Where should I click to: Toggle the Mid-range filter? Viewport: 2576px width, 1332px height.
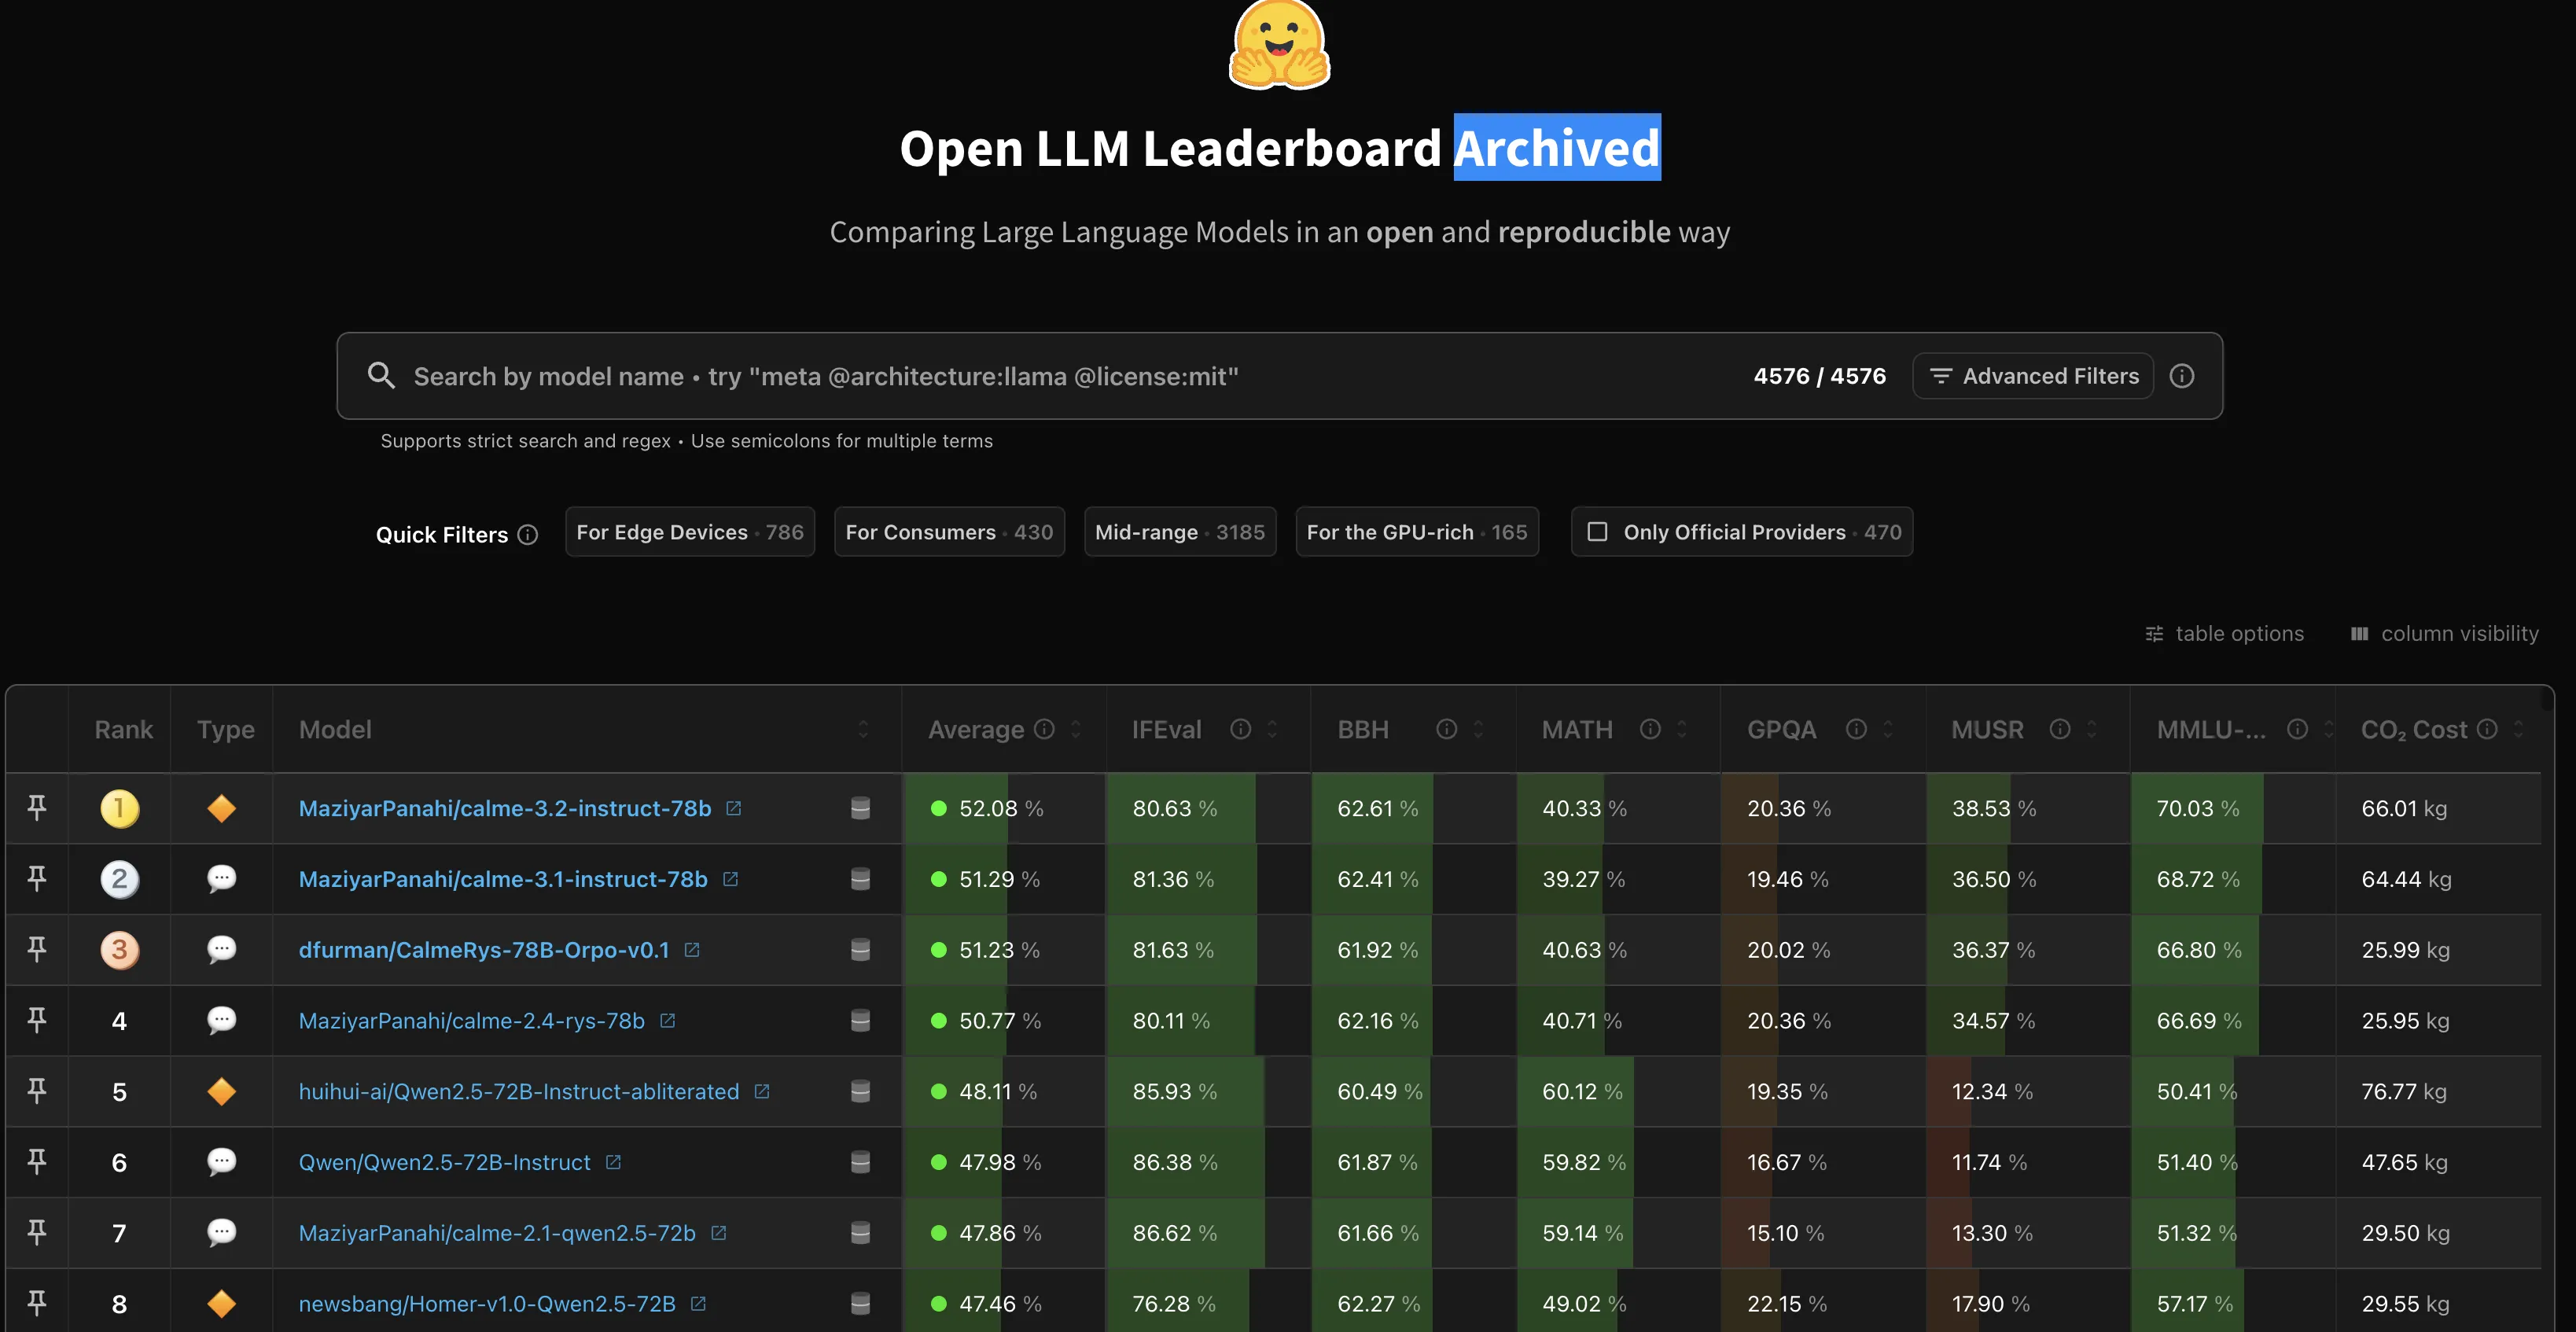tap(1180, 532)
